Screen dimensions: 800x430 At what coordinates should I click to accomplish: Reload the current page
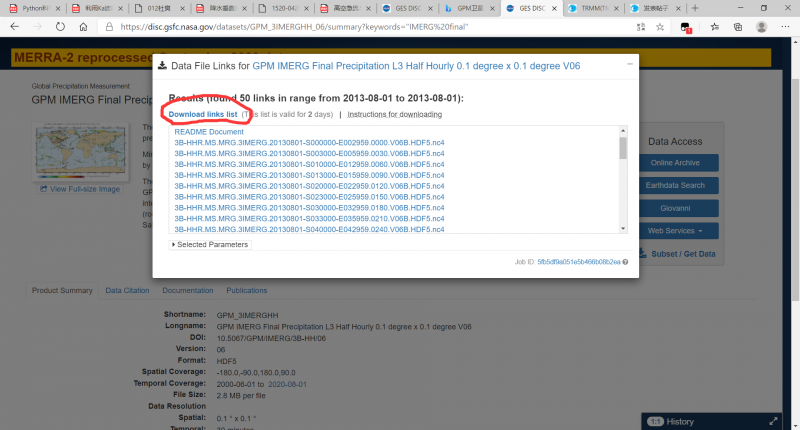point(60,27)
